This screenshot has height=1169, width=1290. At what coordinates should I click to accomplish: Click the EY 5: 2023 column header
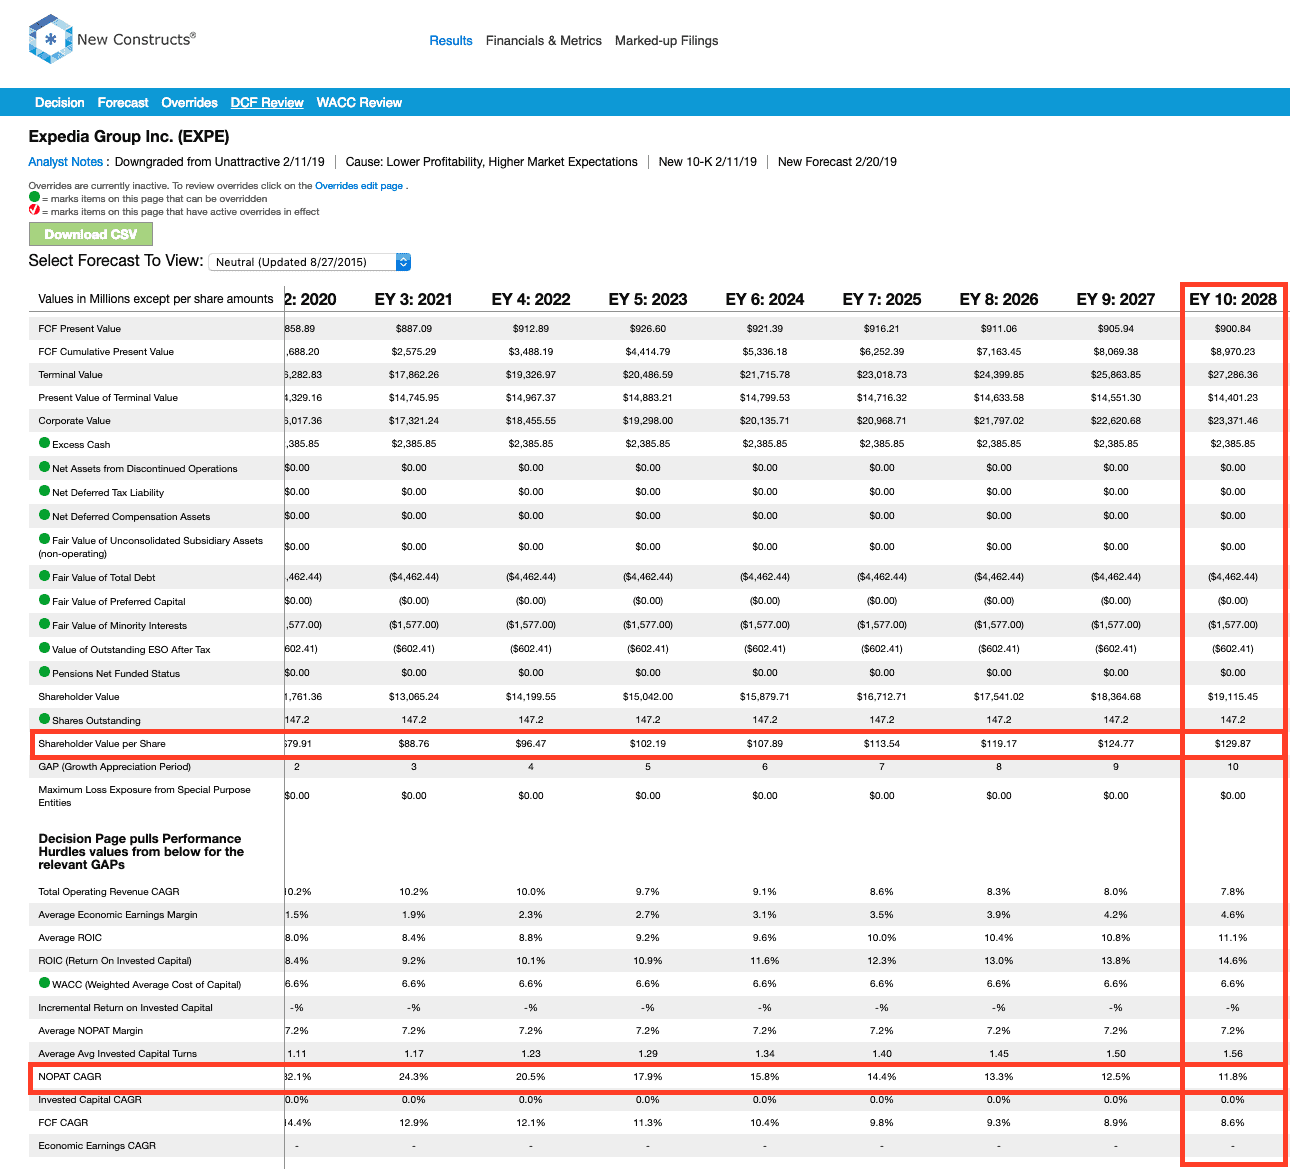(x=648, y=299)
